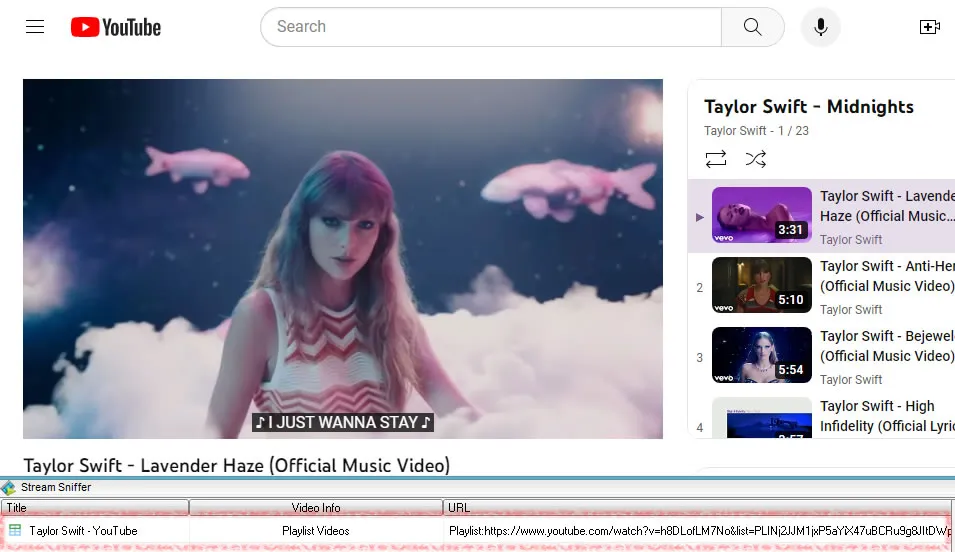955x552 pixels.
Task: Toggle playlist loop button
Action: click(x=716, y=159)
